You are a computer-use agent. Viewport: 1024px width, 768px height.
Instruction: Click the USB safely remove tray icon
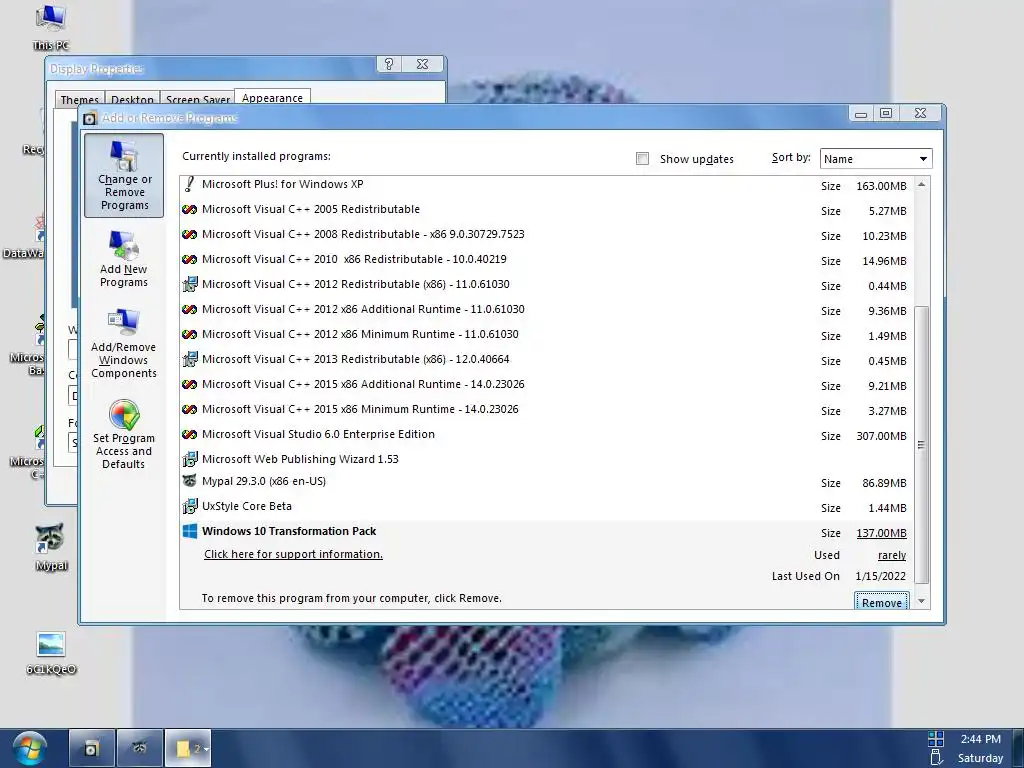pyautogui.click(x=936, y=758)
